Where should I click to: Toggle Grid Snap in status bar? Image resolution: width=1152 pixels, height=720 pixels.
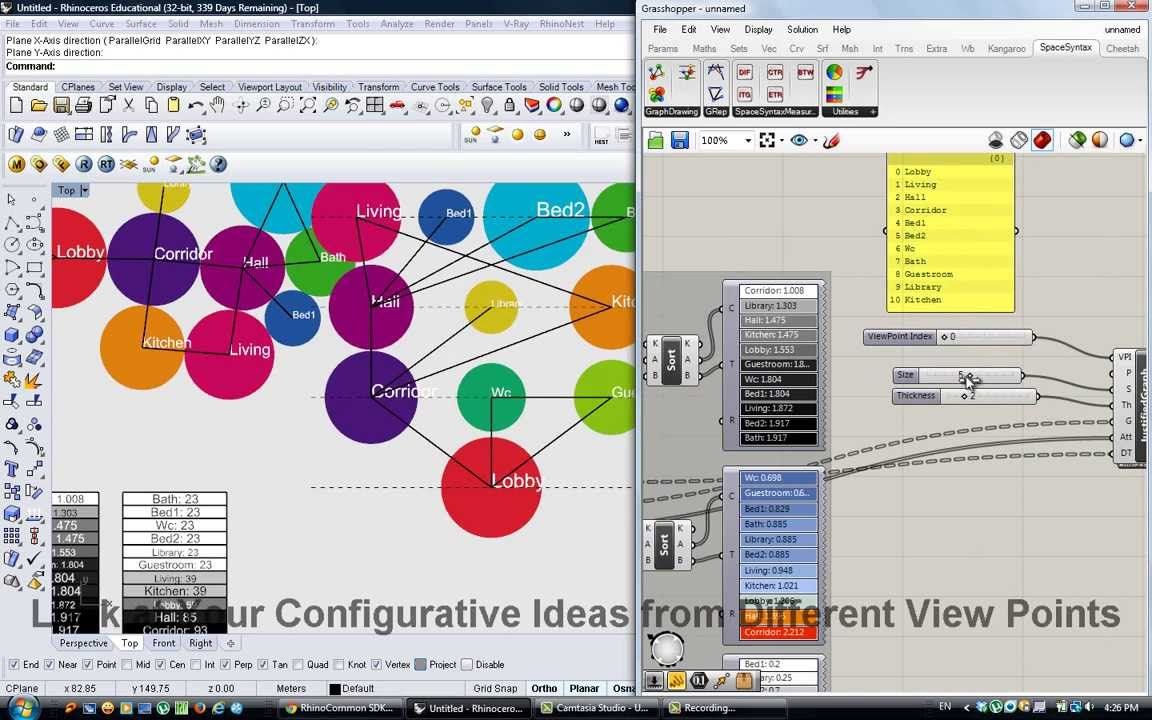click(x=495, y=688)
